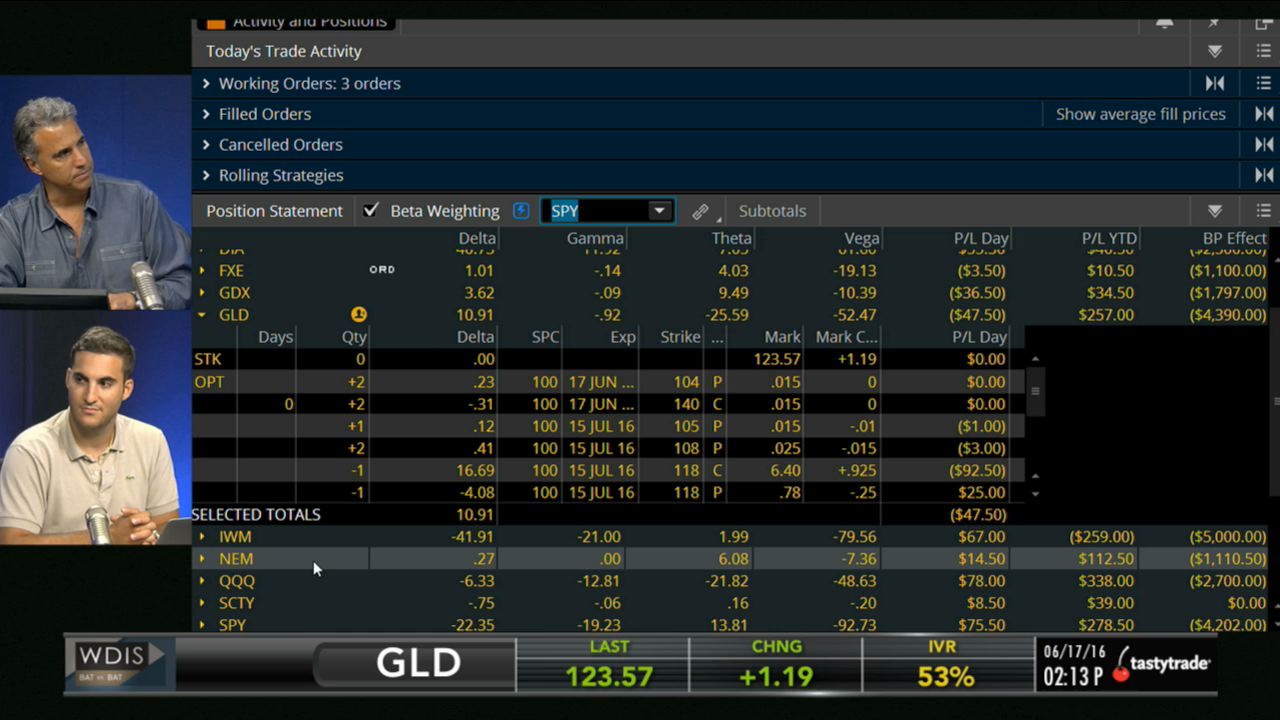This screenshot has height=720, width=1280.
Task: Collapse the GLD position row
Action: (202, 315)
